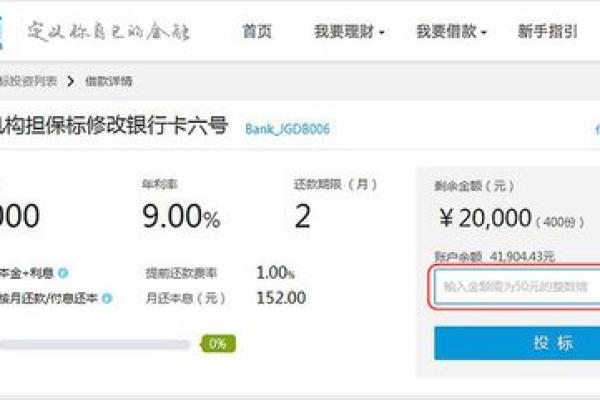Viewport: 600px width, 400px height.
Task: Open the 首页 navigation item
Action: click(x=257, y=31)
